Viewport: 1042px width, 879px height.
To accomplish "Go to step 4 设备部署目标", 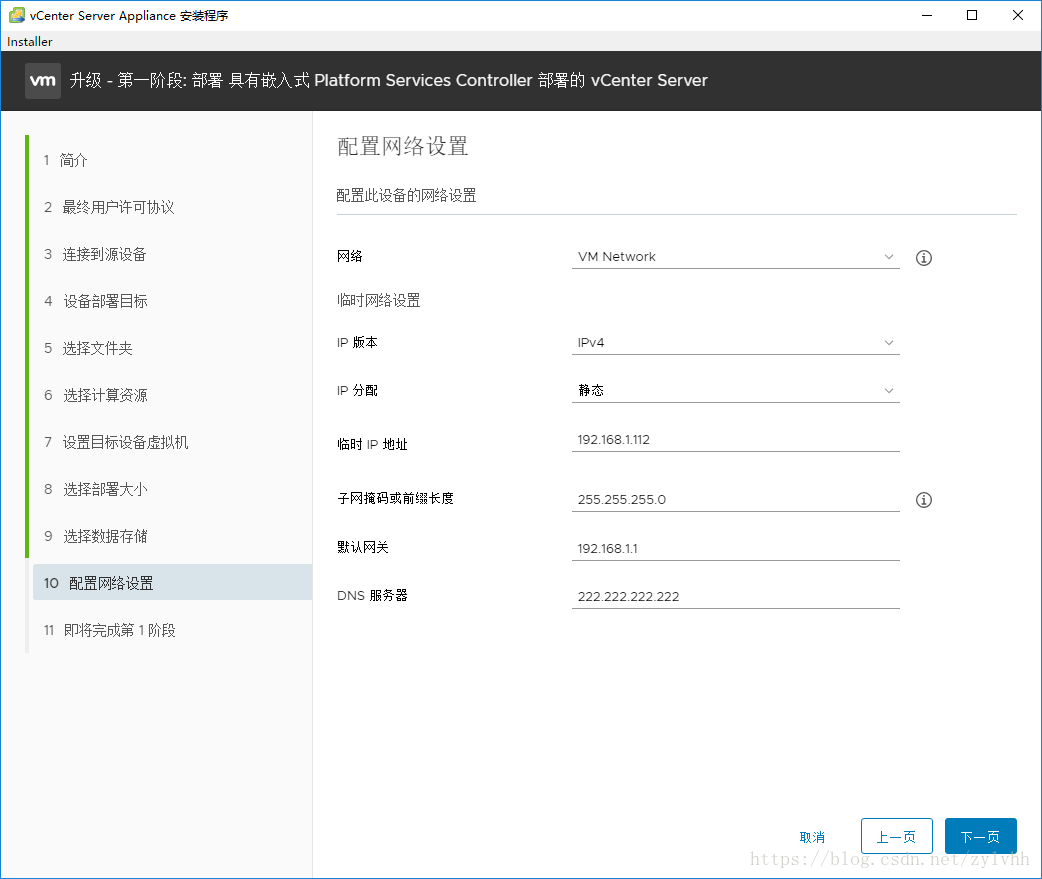I will [x=96, y=302].
